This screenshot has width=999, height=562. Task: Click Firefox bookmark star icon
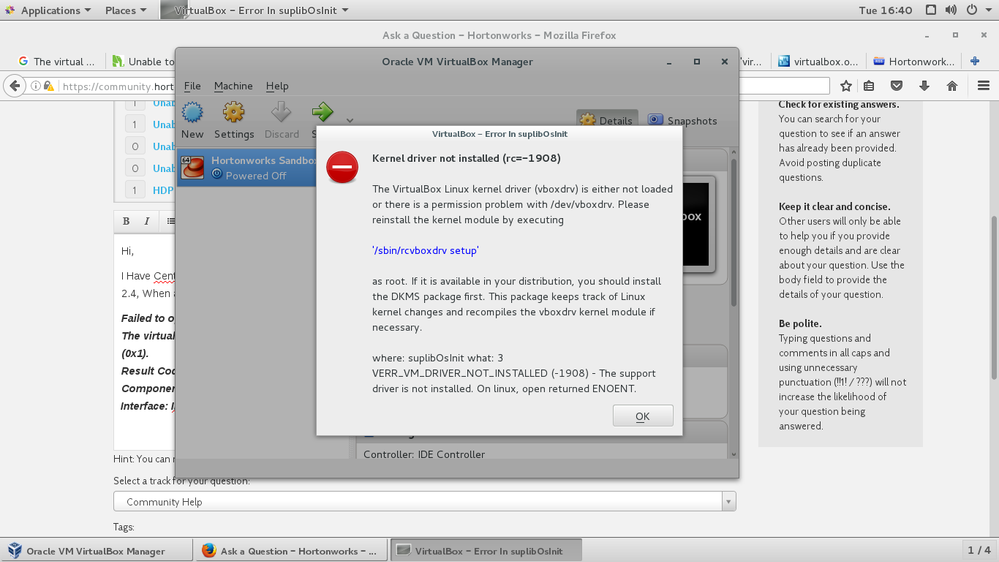coord(845,86)
